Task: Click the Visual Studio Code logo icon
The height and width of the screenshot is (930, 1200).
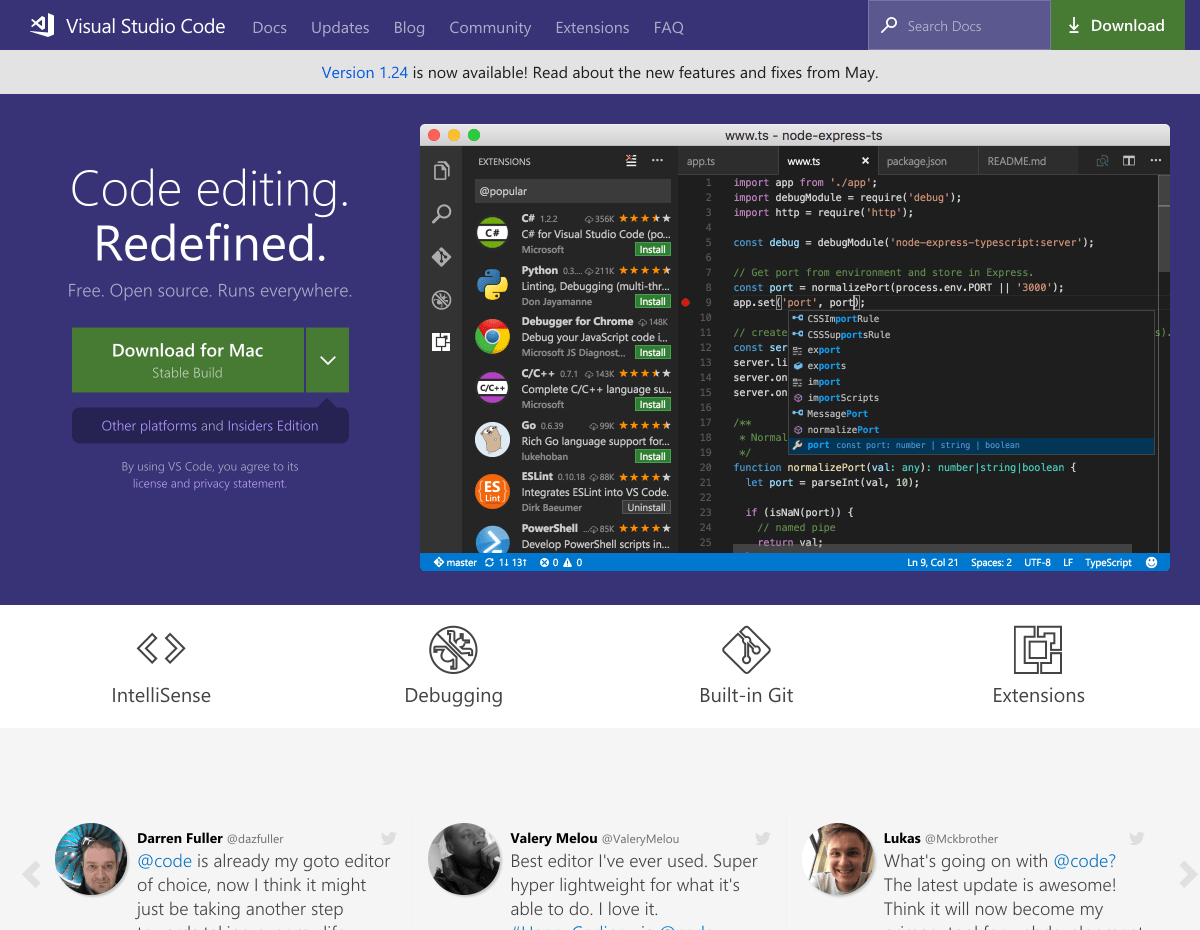Action: [43, 26]
